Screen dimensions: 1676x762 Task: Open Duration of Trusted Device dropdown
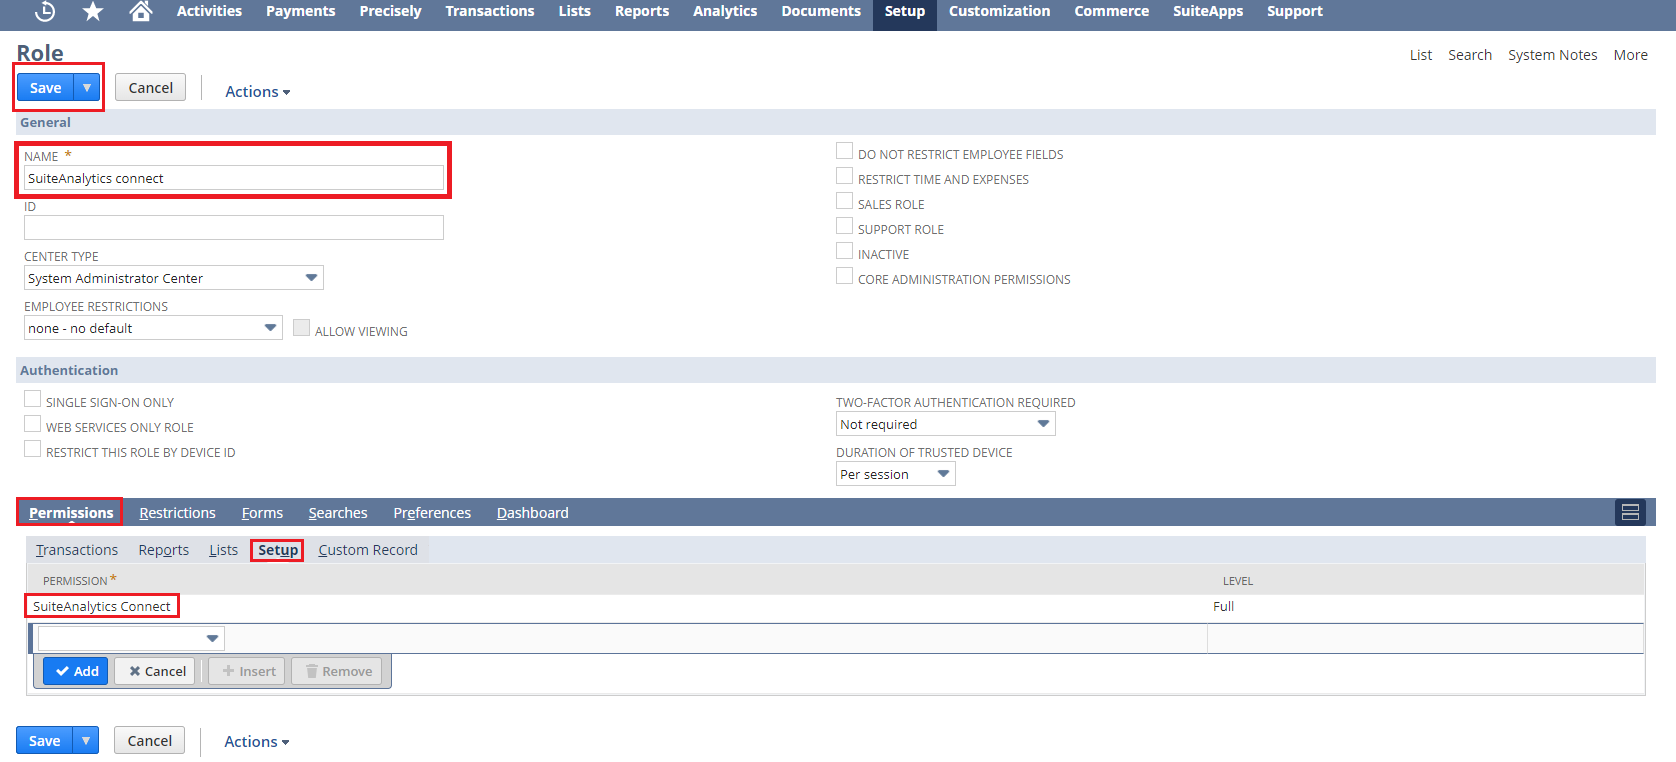943,474
